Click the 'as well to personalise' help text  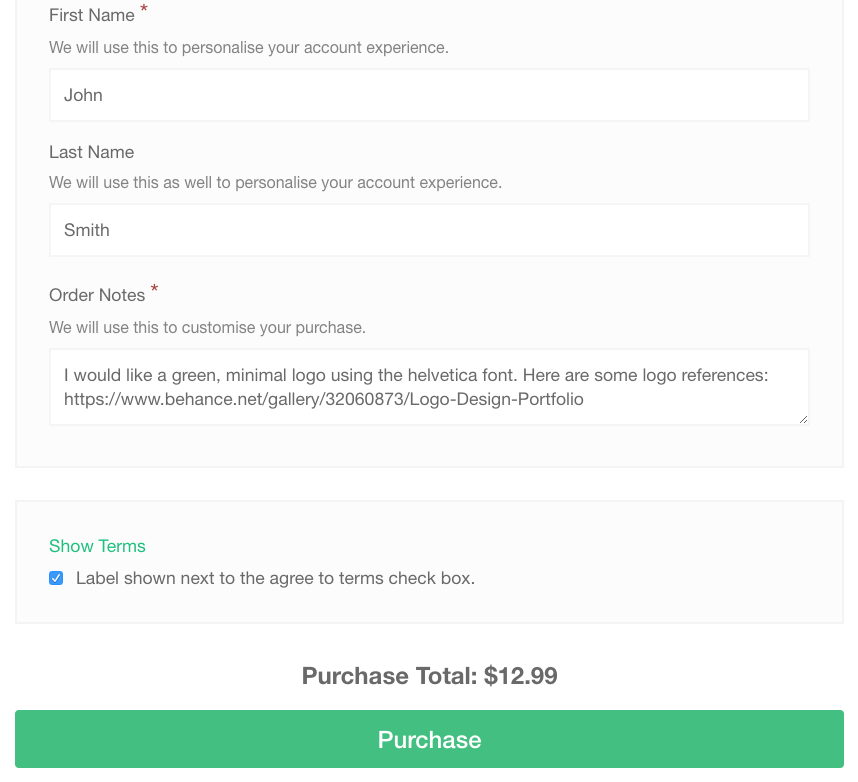coord(275,182)
